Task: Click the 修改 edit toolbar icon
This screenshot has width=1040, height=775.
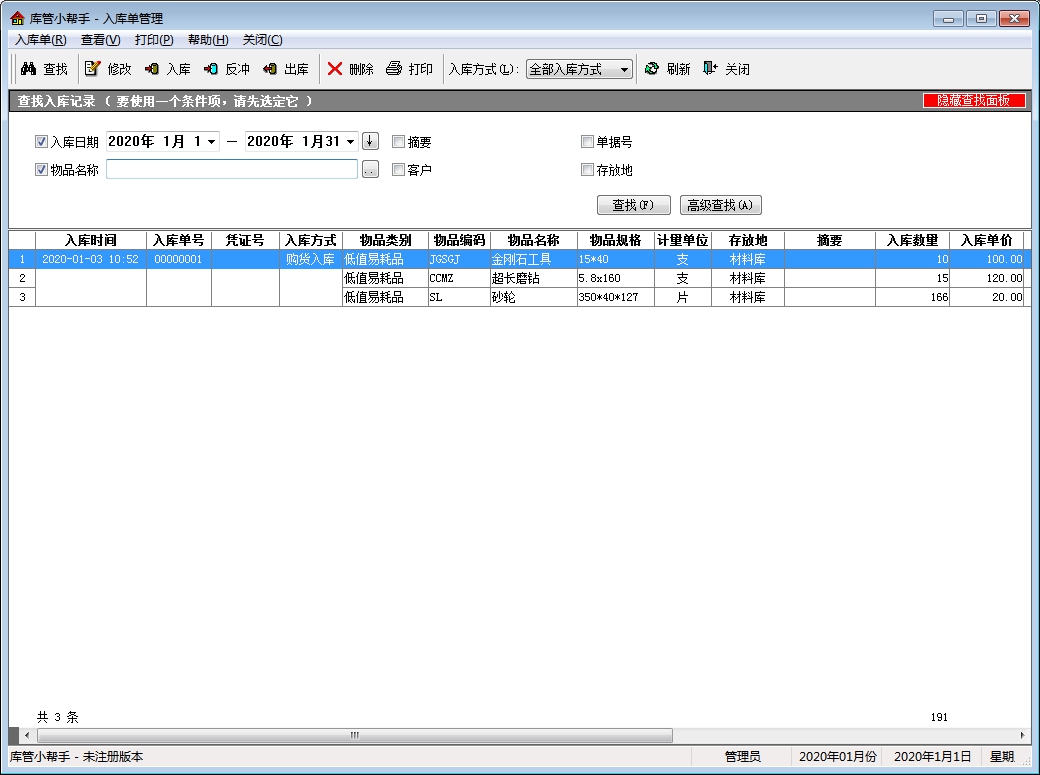Action: 93,69
